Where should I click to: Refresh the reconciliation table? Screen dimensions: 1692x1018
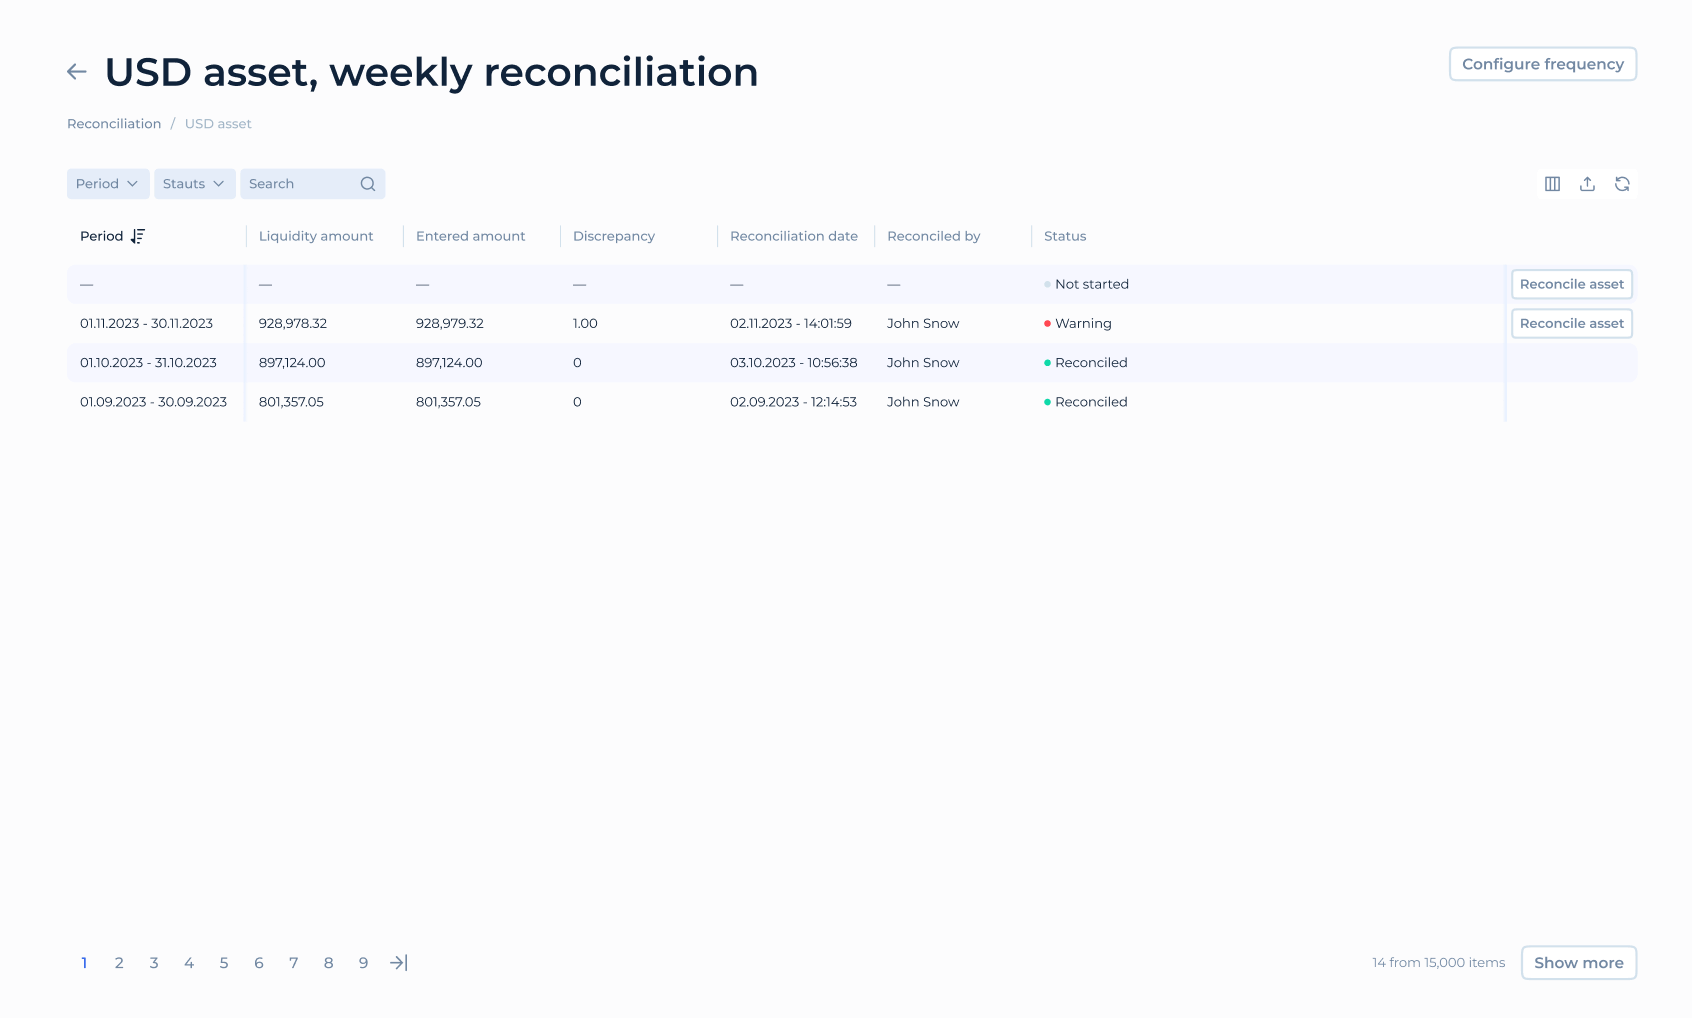pyautogui.click(x=1623, y=183)
